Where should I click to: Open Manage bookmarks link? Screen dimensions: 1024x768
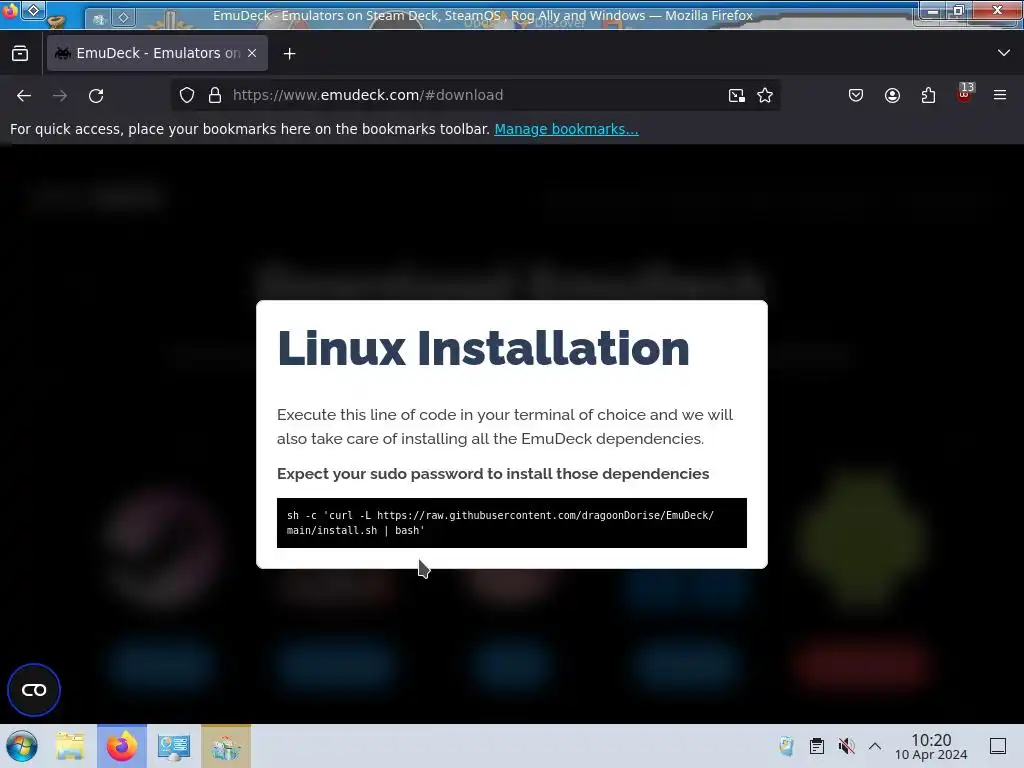(566, 129)
